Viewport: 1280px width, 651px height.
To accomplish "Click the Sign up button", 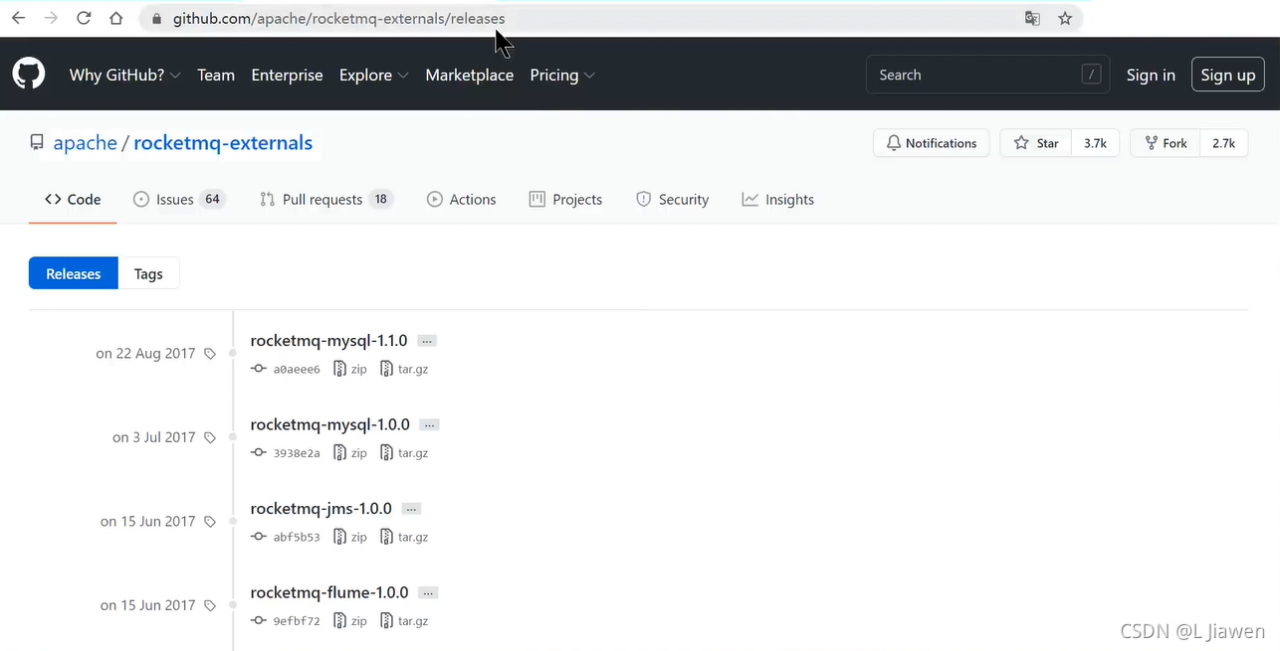I will click(1228, 75).
